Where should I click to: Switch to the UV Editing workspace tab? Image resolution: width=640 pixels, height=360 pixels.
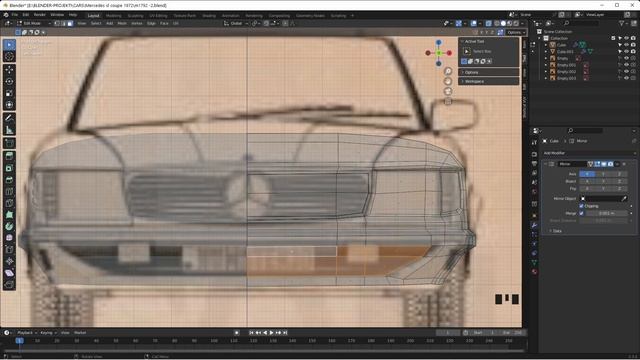[158, 16]
